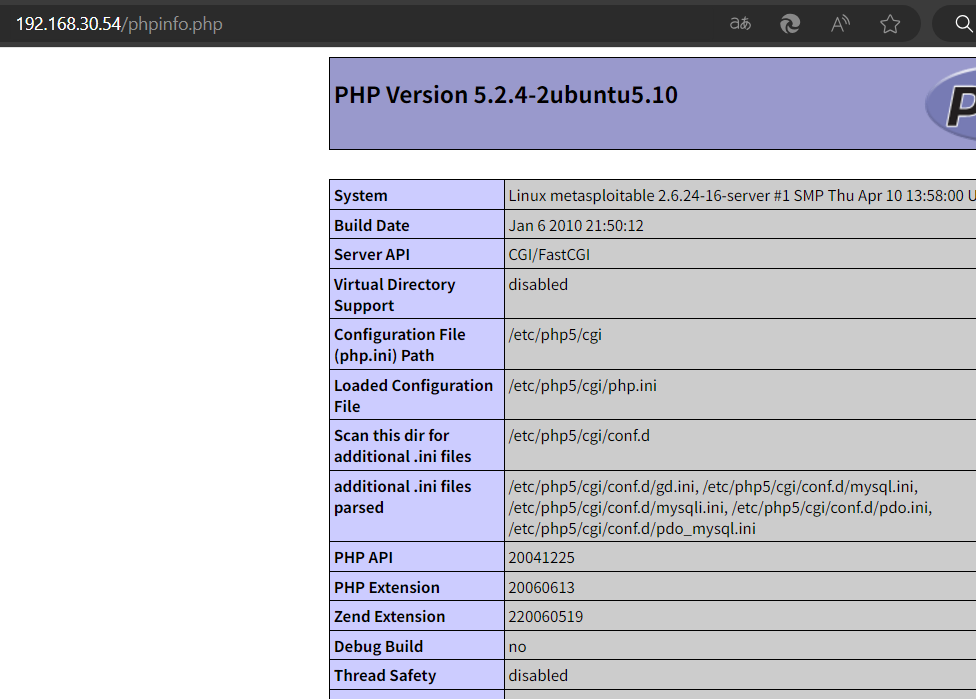Click the 'PHP Version 5.2.4-2ubuntu5.10' heading

[x=505, y=95]
